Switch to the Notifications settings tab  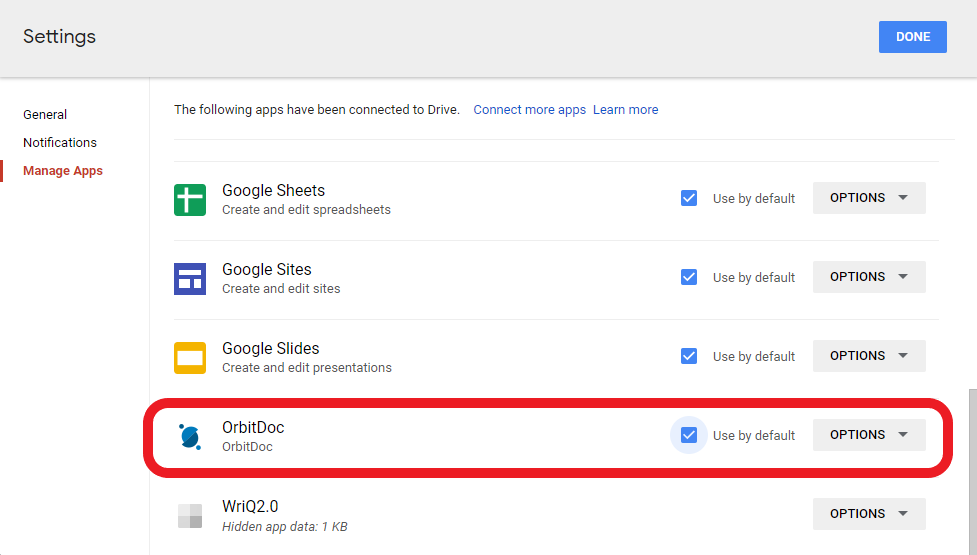[x=60, y=143]
